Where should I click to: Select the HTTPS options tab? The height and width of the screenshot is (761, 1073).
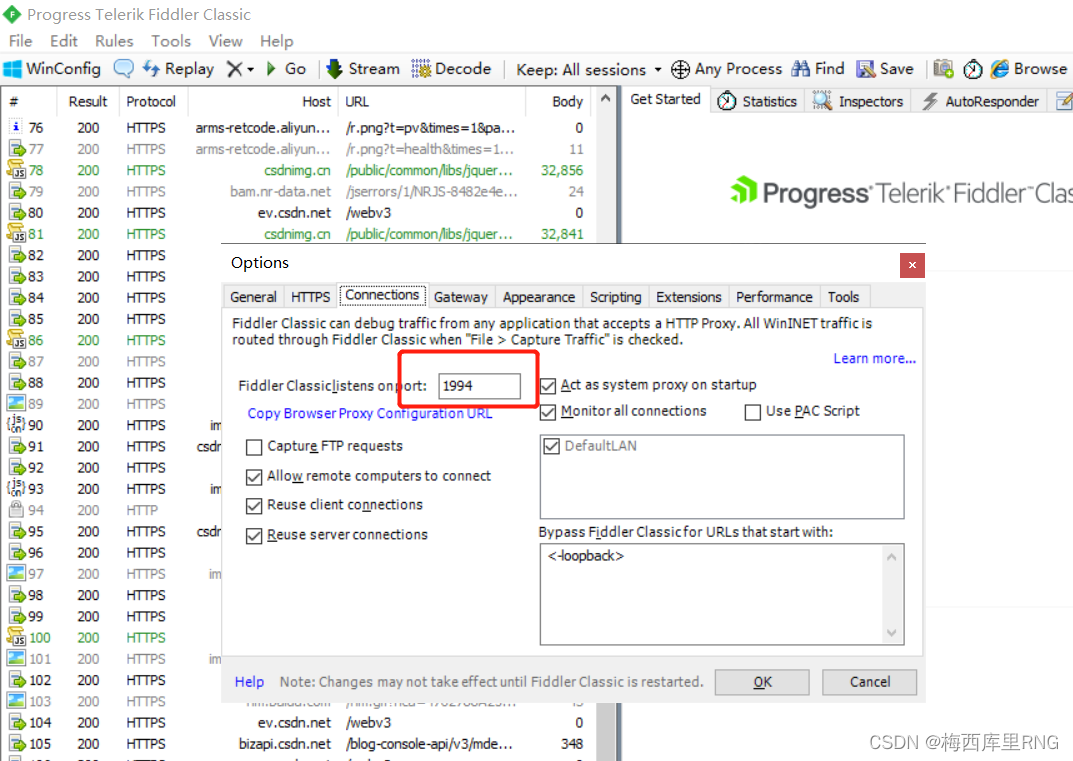311,297
